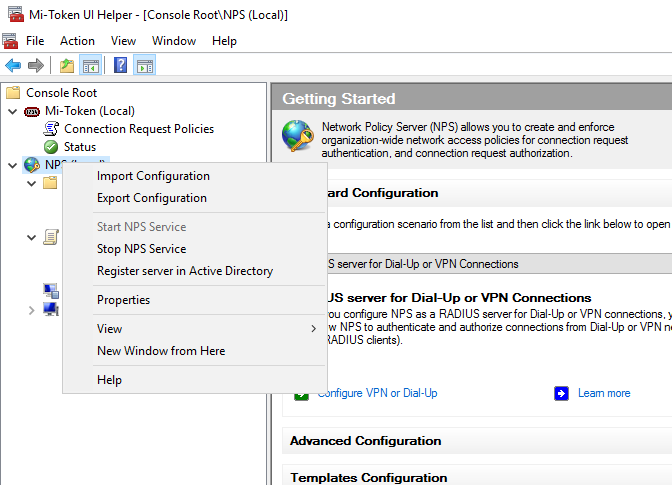Click the globe and key Getting Started icon
672x485 pixels.
297,136
